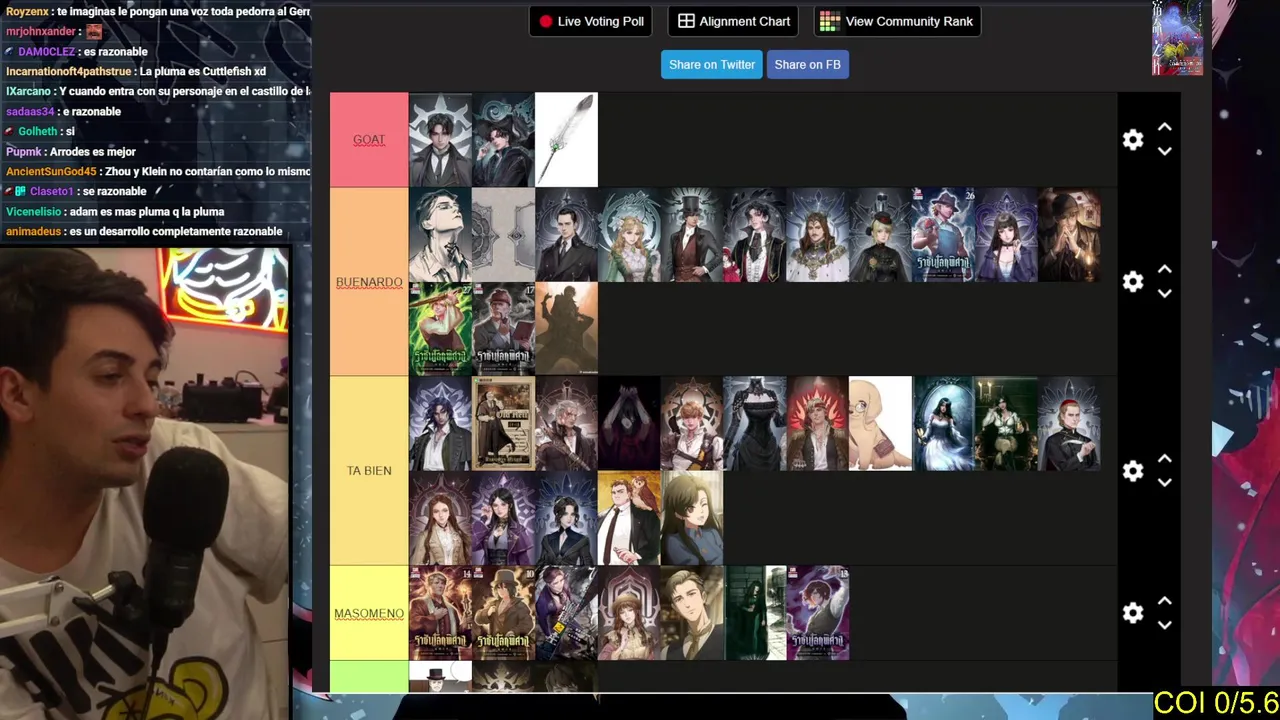This screenshot has width=1280, height=720.
Task: Open mrjohnxander's chat name
Action: [40, 32]
